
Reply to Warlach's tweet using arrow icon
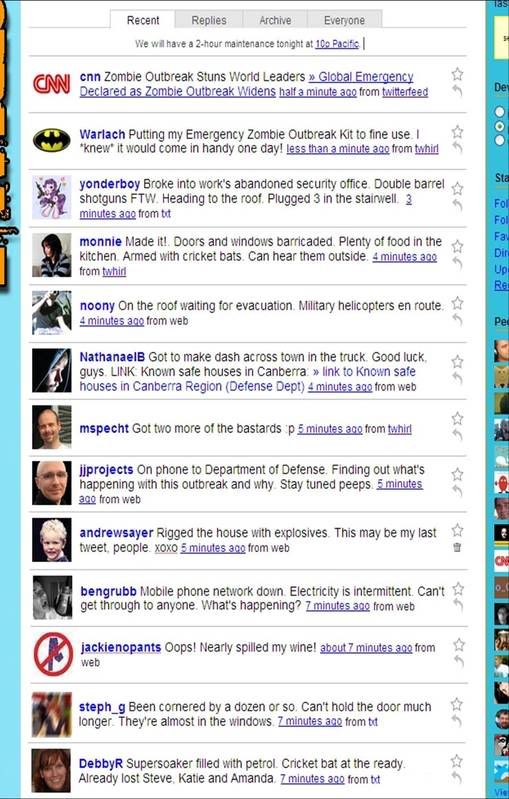(x=457, y=148)
